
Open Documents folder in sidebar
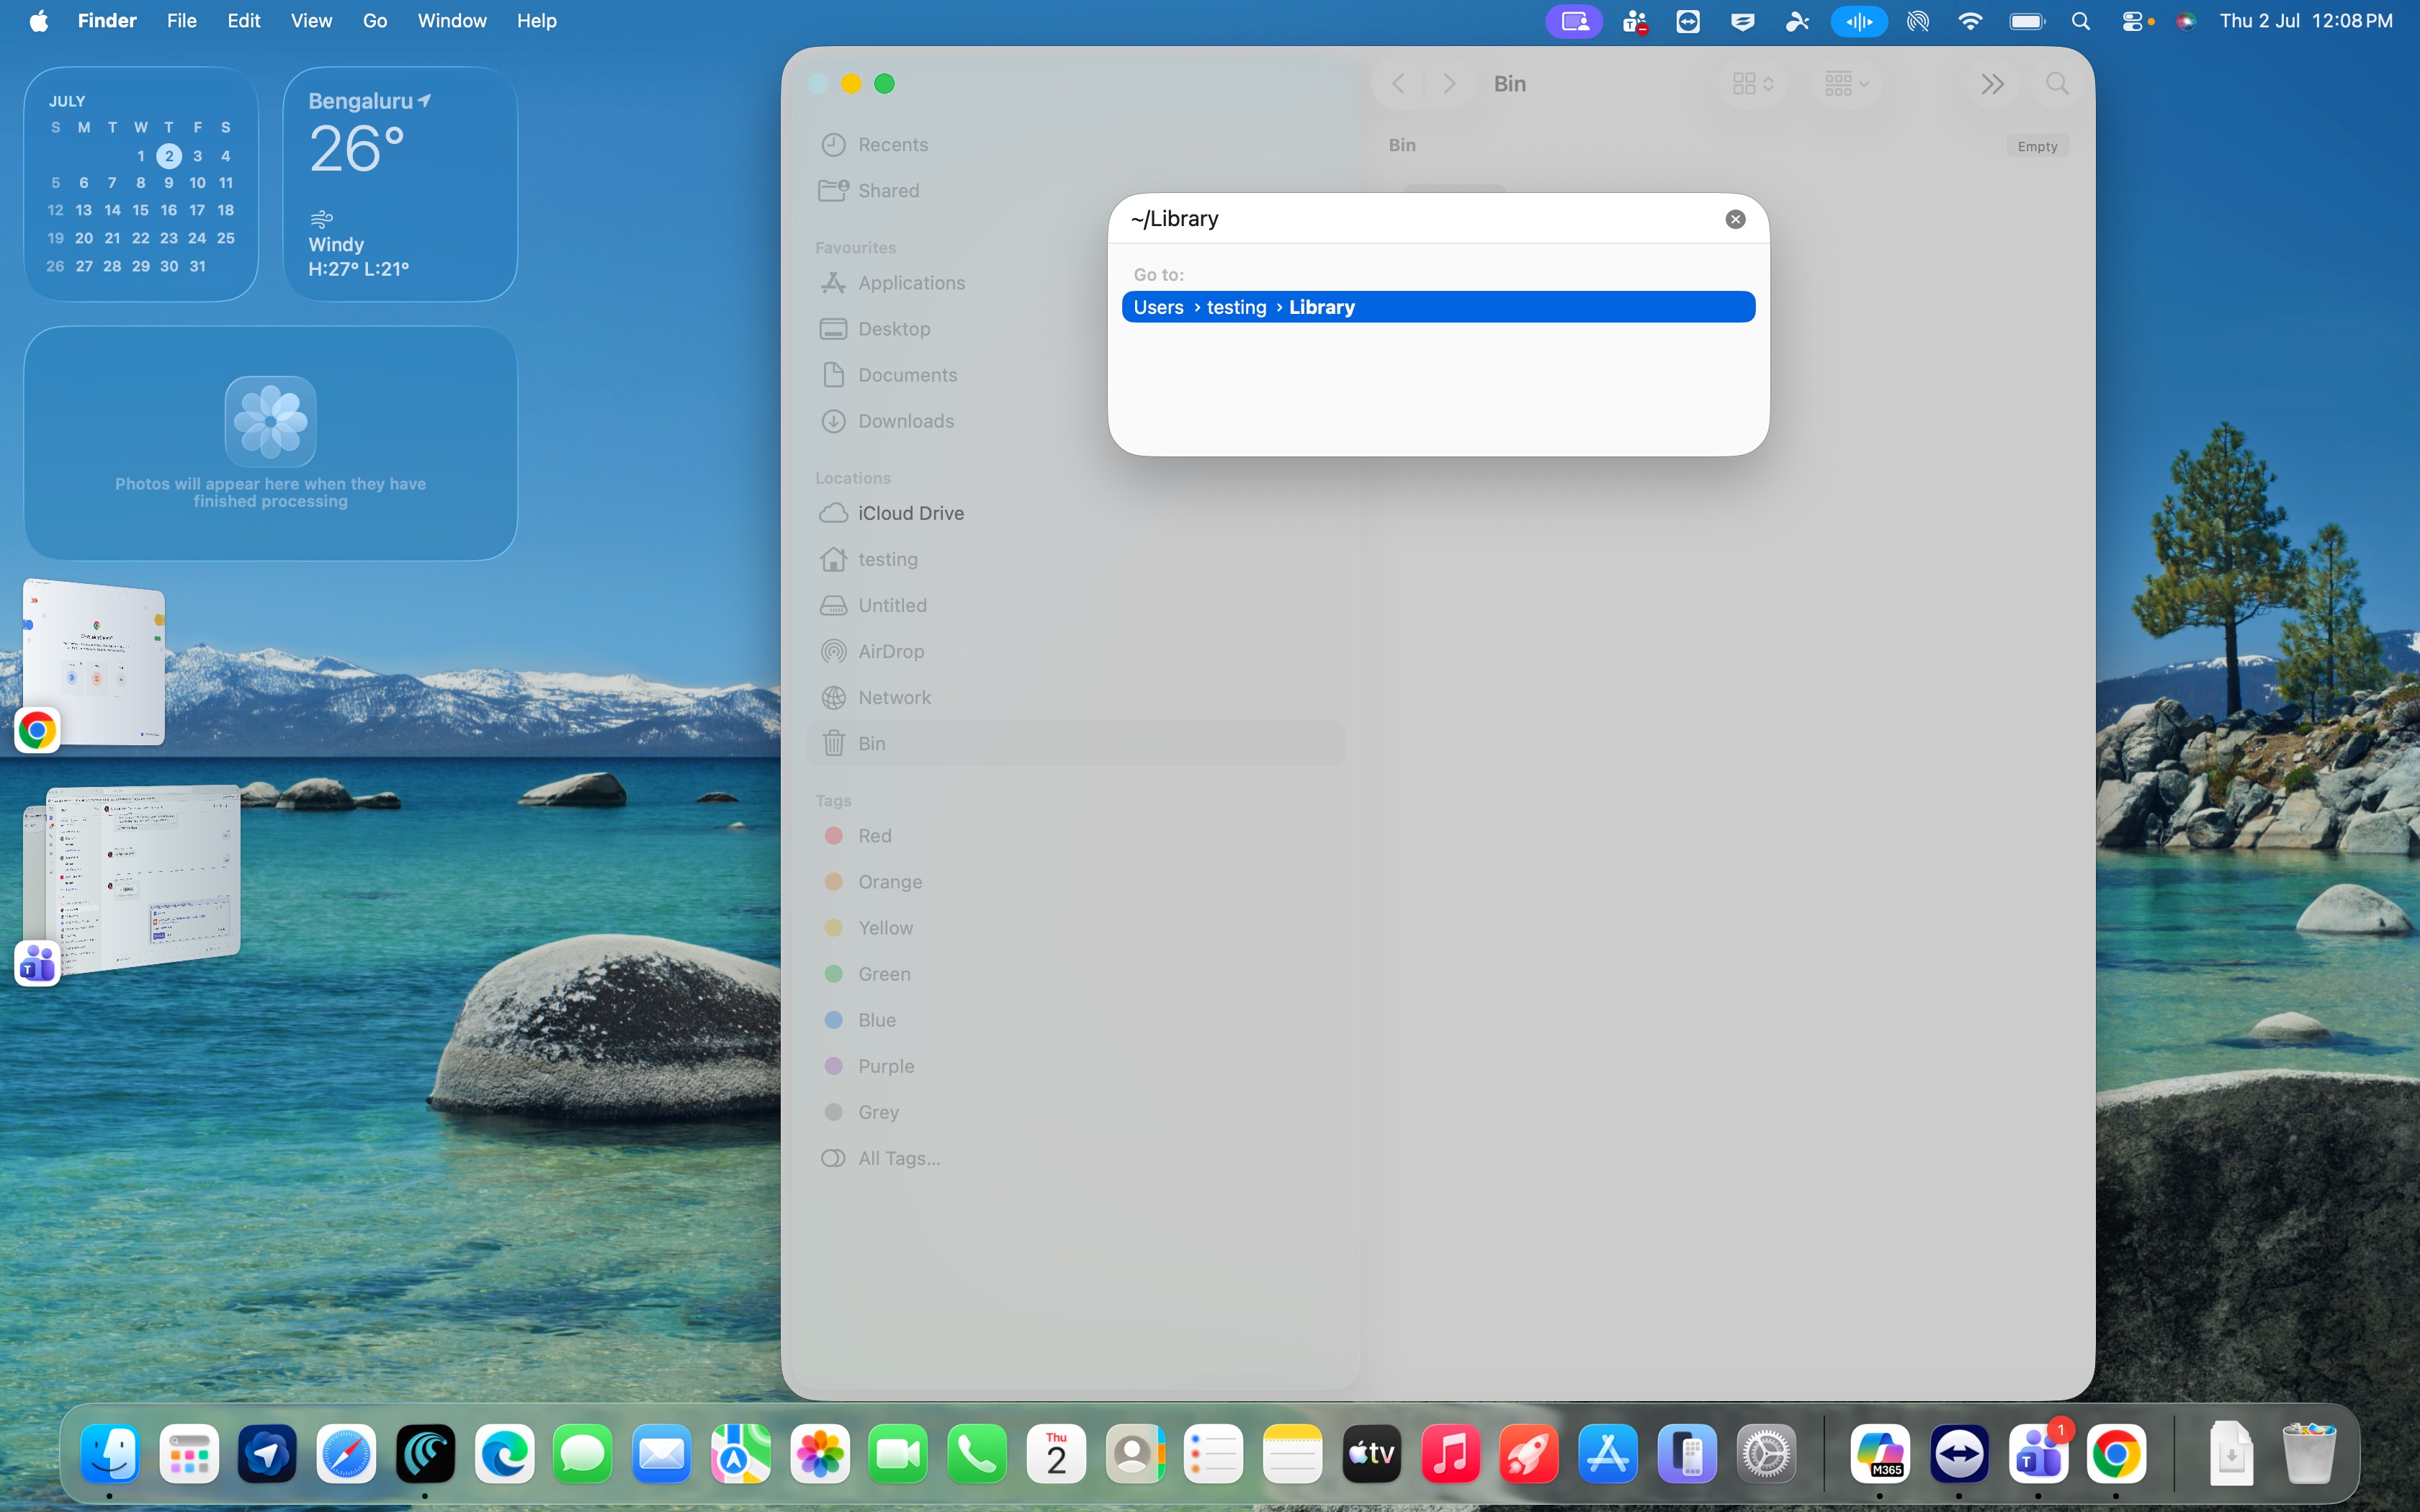(x=1076, y=375)
